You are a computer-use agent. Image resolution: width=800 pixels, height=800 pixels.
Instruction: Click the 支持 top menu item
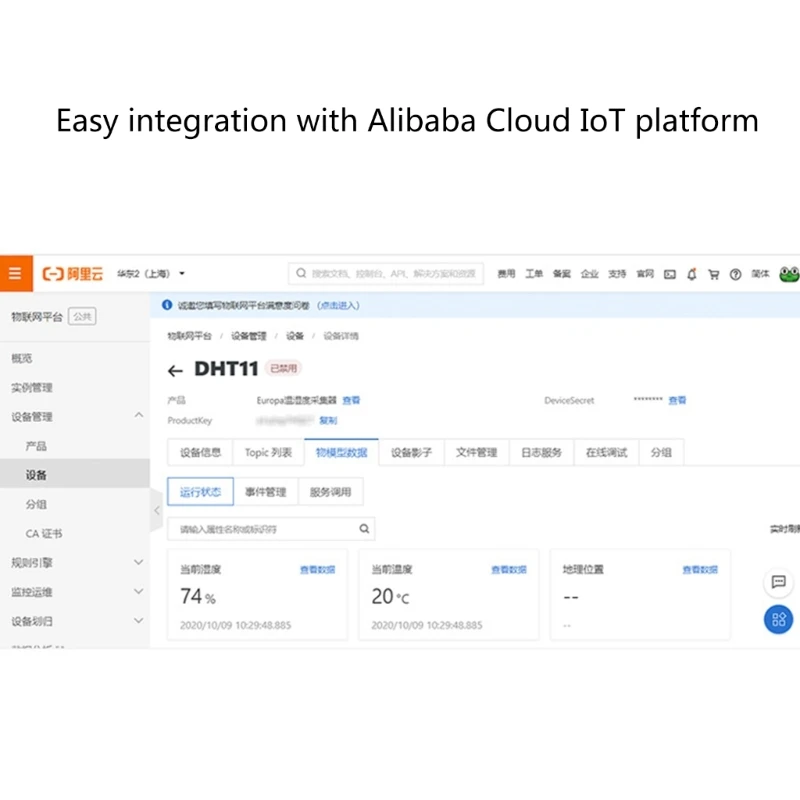pos(617,274)
